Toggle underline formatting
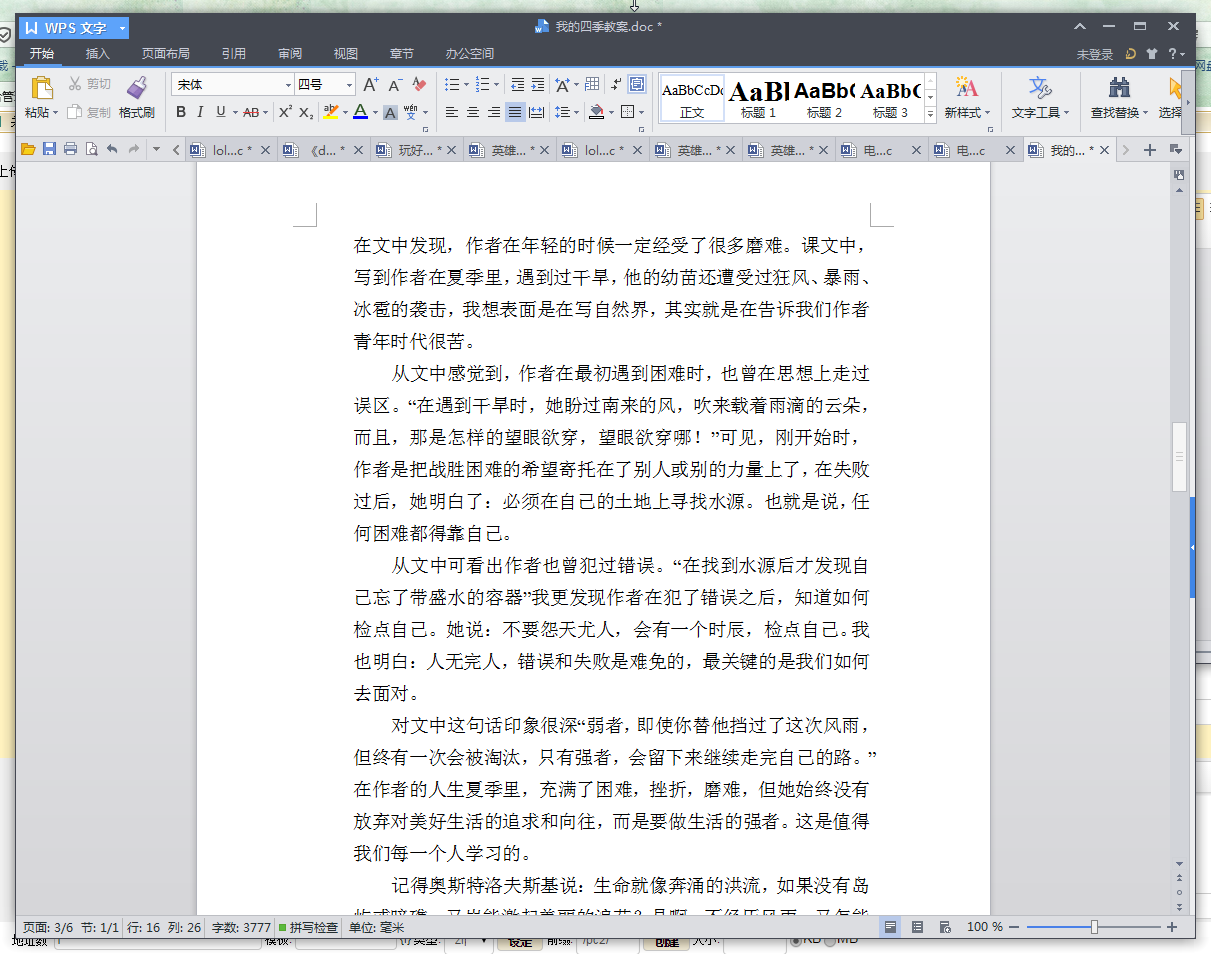The image size is (1211, 954). [x=220, y=112]
